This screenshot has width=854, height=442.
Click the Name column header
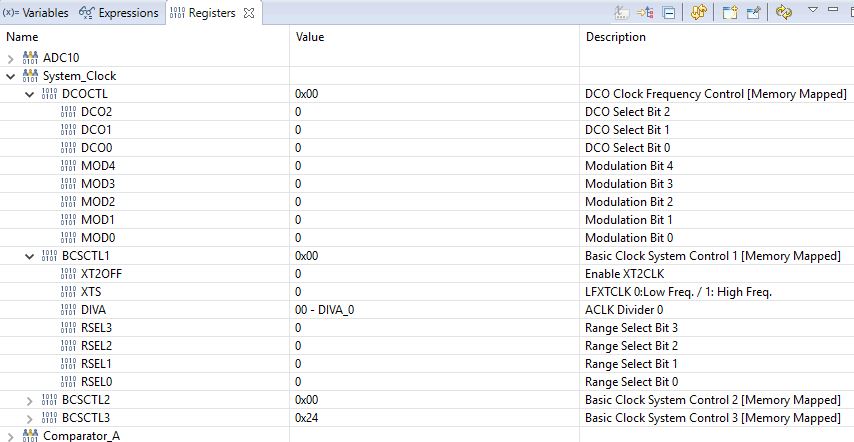tap(22, 37)
